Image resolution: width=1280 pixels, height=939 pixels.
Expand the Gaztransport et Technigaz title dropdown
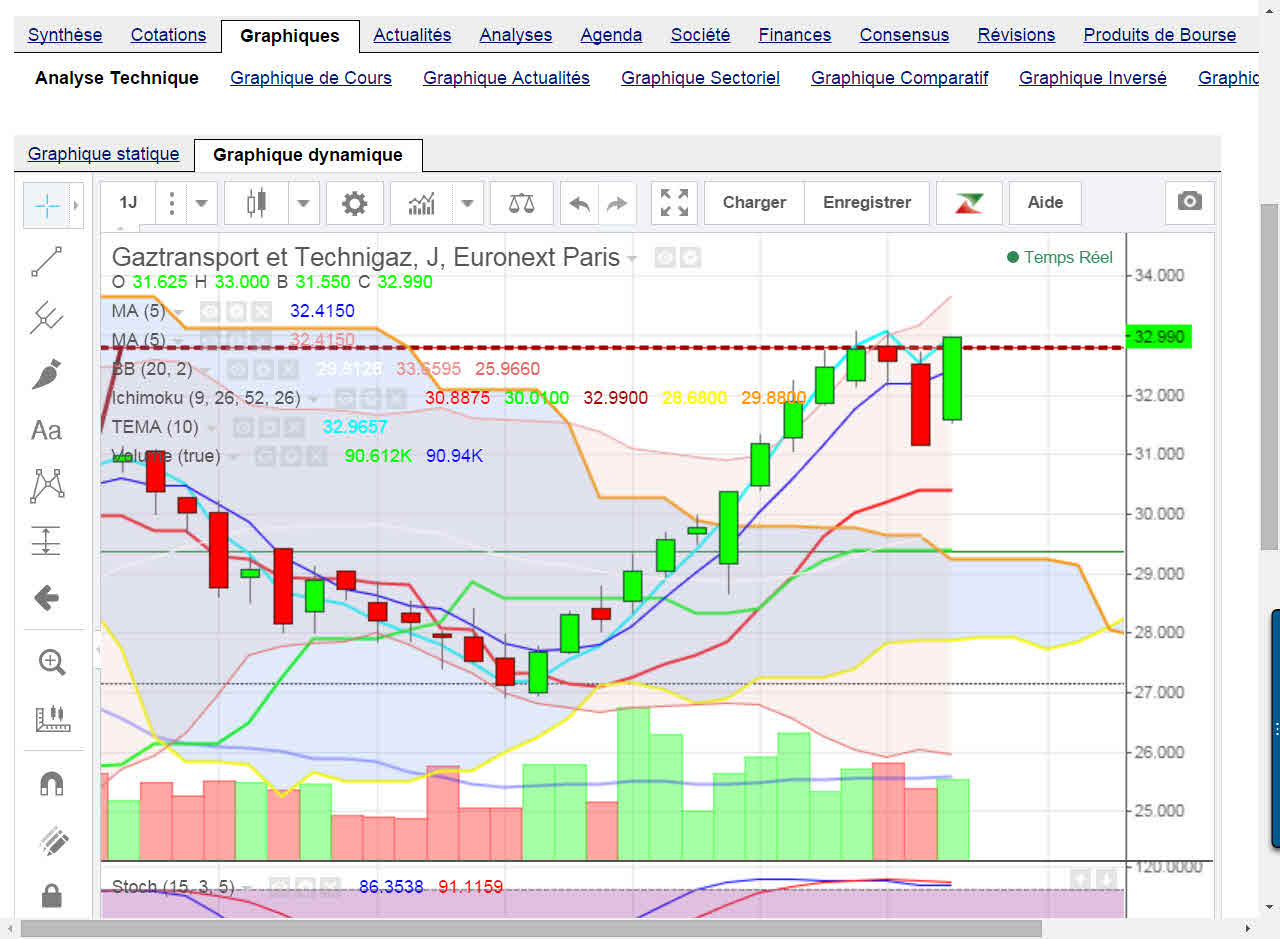coord(632,259)
